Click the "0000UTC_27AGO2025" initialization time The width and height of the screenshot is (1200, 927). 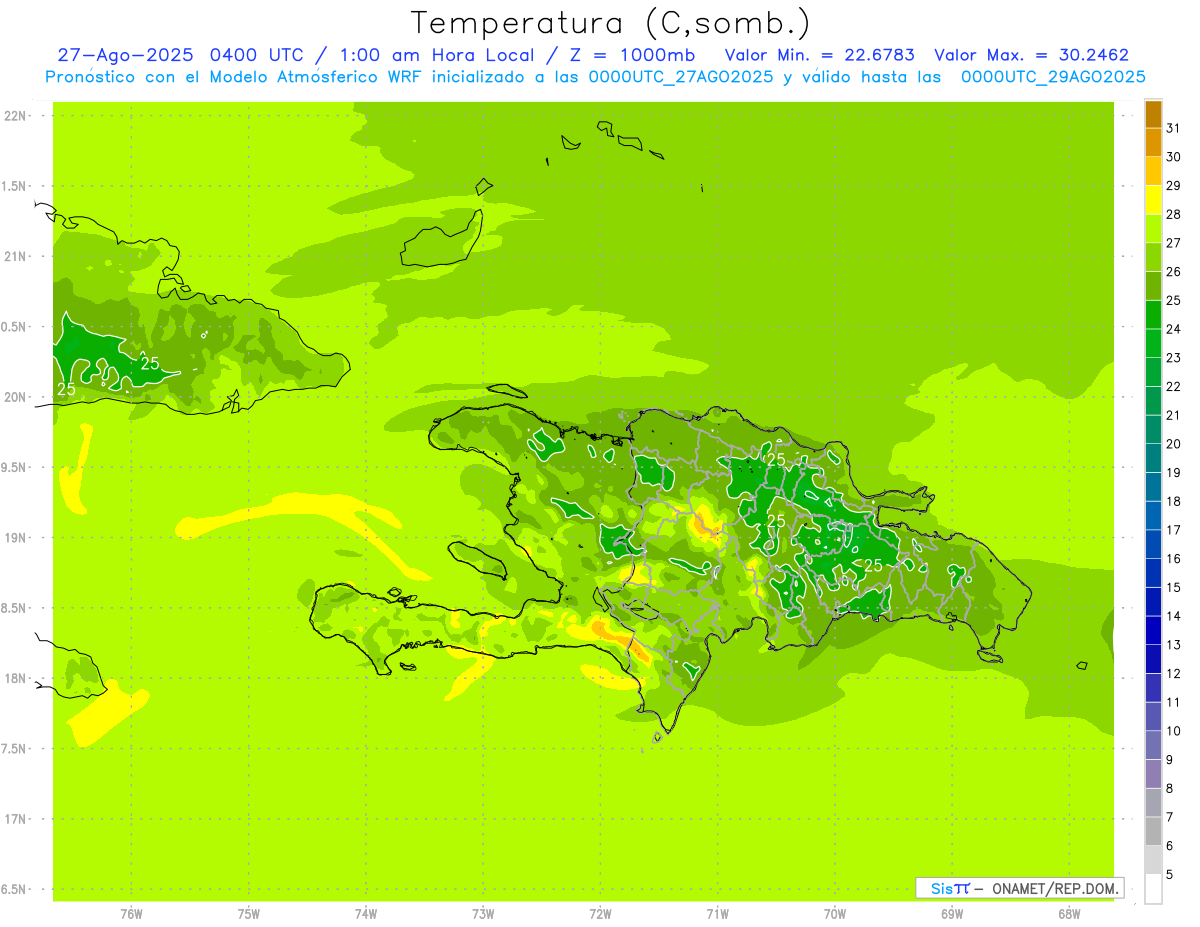(x=679, y=77)
